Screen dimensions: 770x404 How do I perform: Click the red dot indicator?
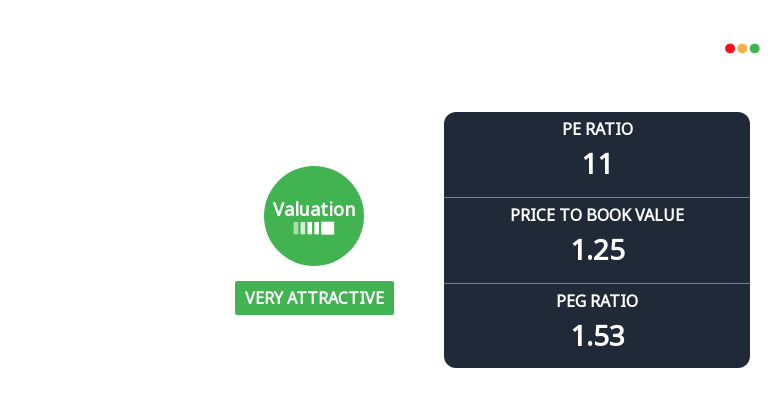click(x=730, y=48)
